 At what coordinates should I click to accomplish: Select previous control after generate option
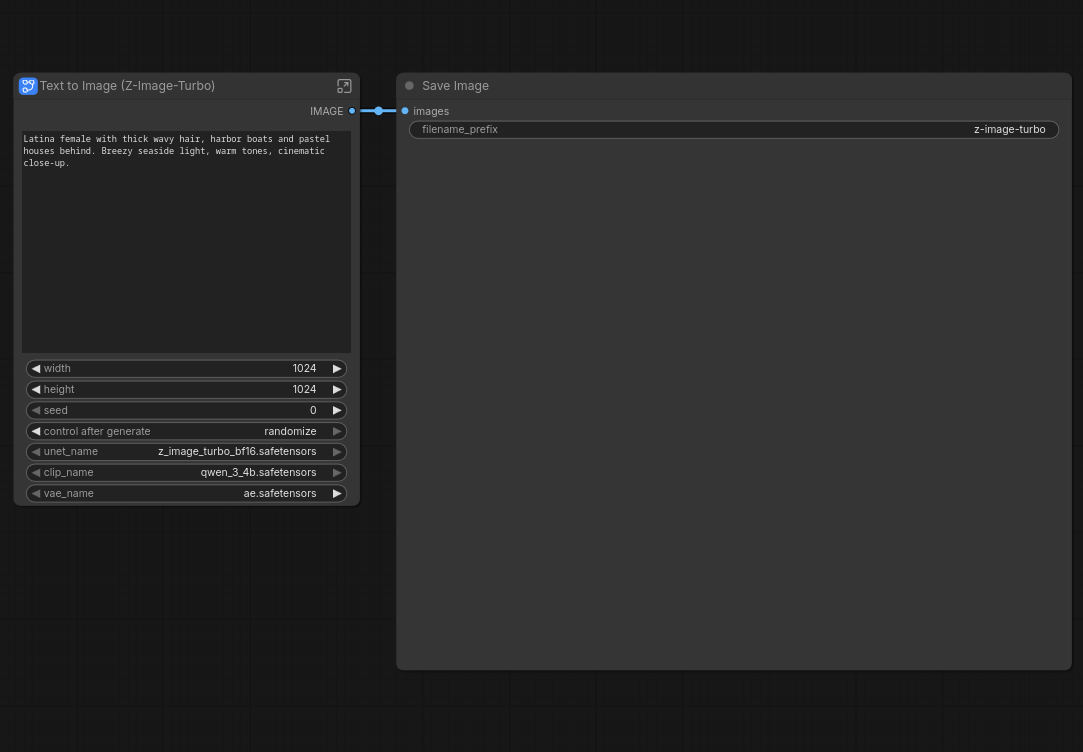click(36, 431)
